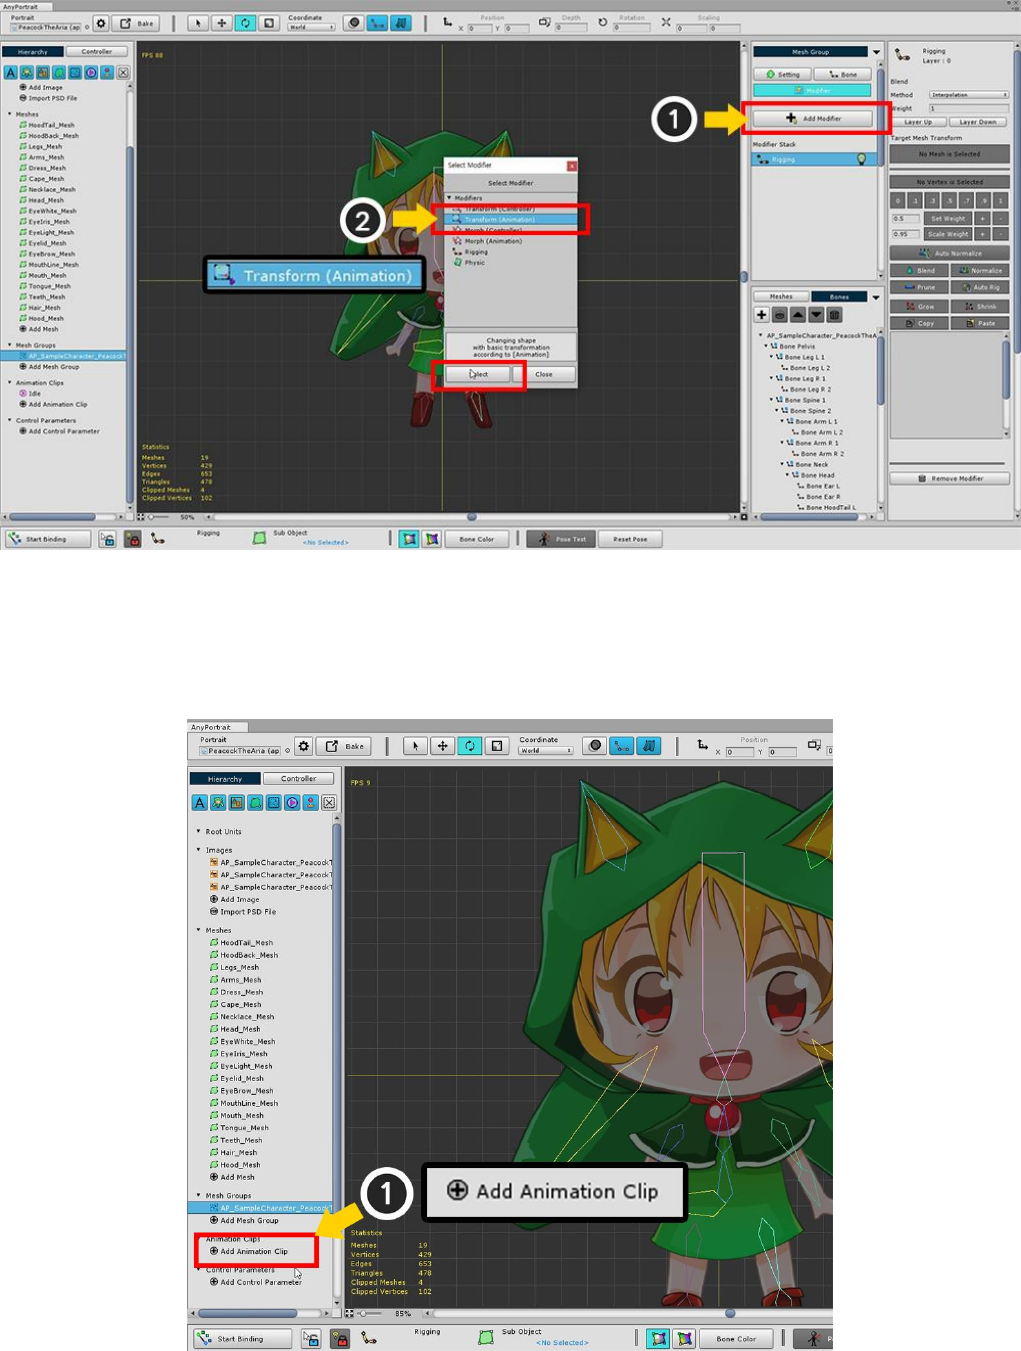Choose Morph (Animation) in modifier list
Screen dimensions: 1021x1351
coord(492,241)
